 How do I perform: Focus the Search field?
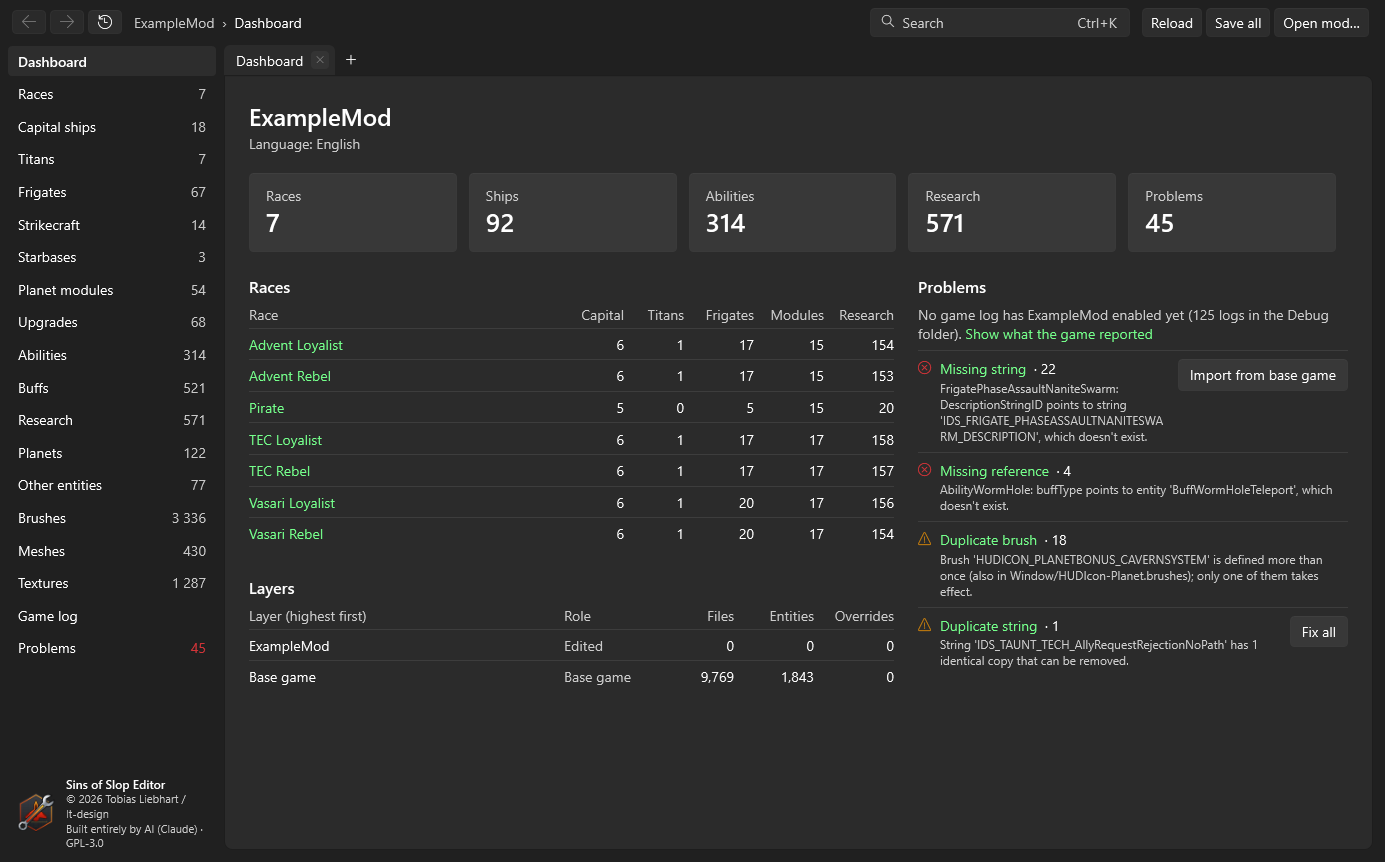(x=1000, y=23)
